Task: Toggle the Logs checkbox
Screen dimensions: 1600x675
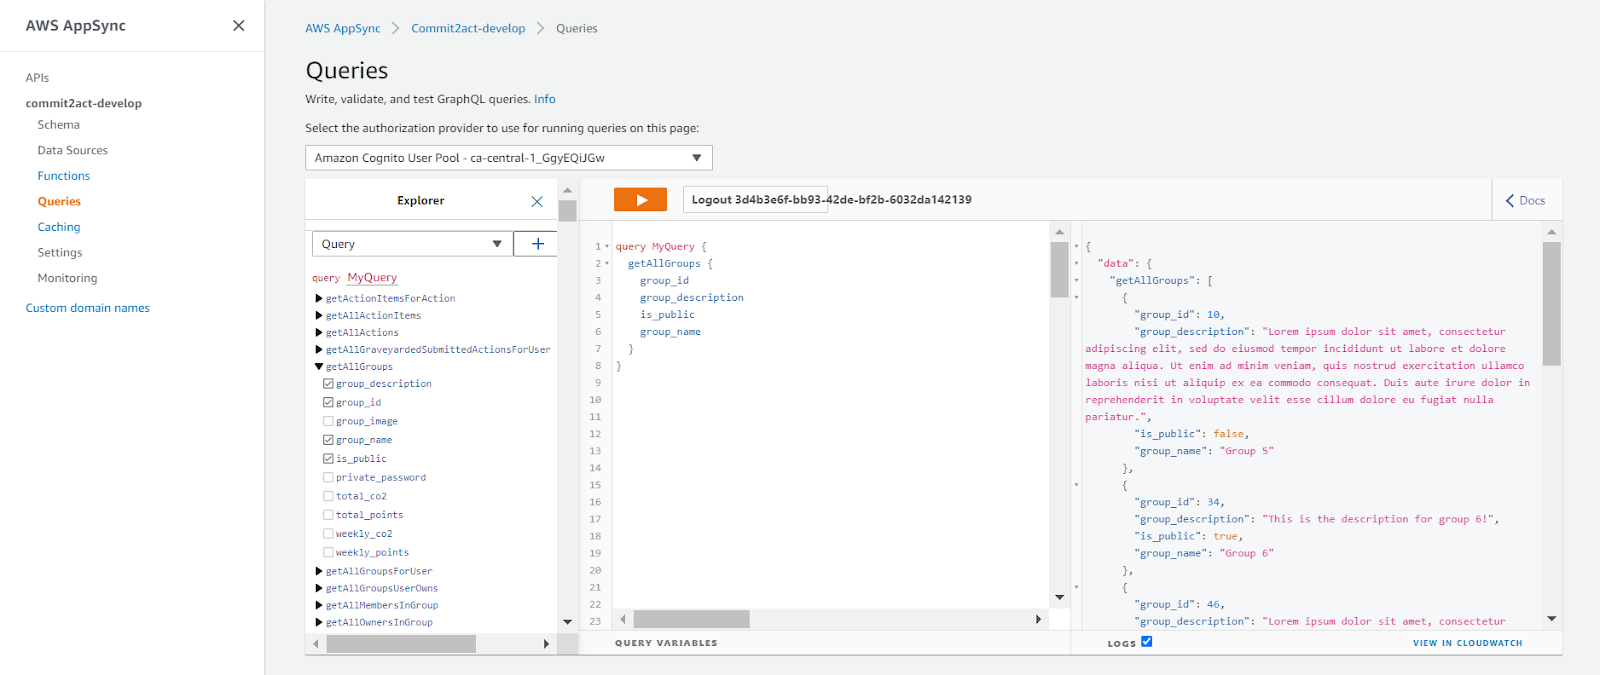Action: tap(1147, 642)
